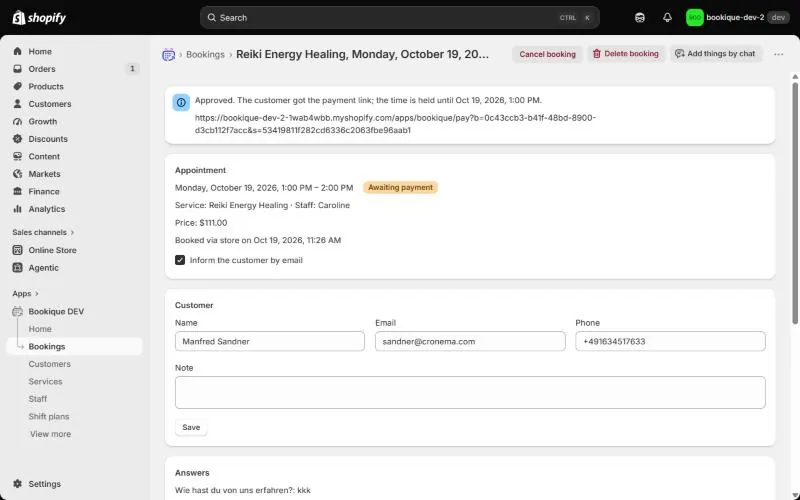Click into the Note text area
The height and width of the screenshot is (500, 800).
(470, 392)
